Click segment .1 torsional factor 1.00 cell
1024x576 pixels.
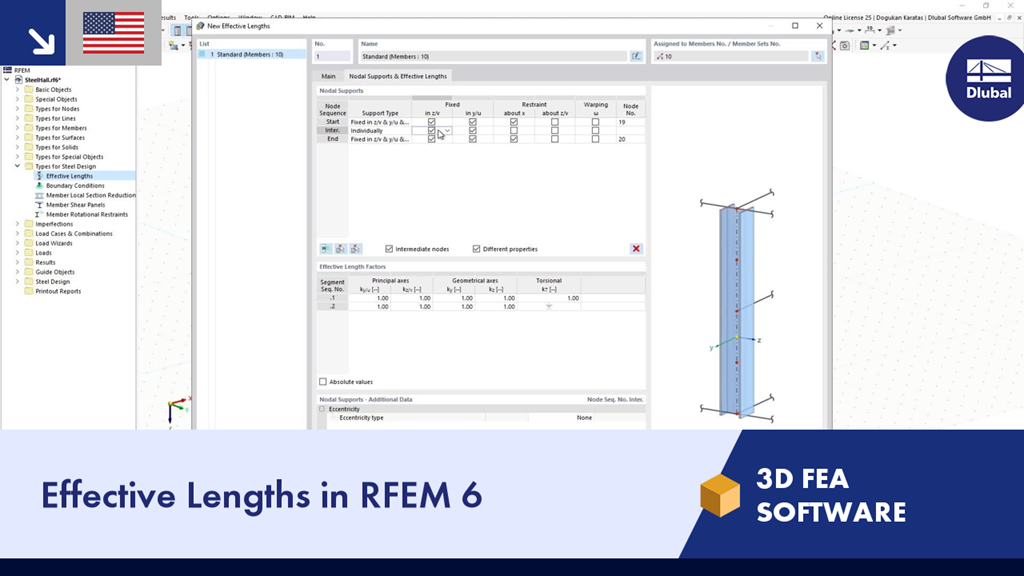click(x=549, y=298)
